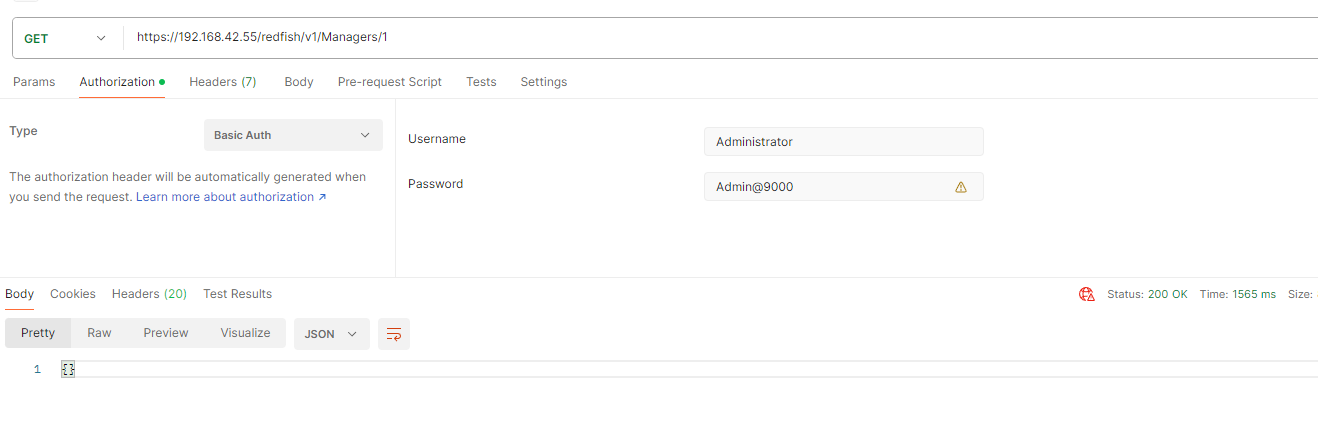This screenshot has height=446, width=1318.
Task: Click the Username input field
Action: 843,142
